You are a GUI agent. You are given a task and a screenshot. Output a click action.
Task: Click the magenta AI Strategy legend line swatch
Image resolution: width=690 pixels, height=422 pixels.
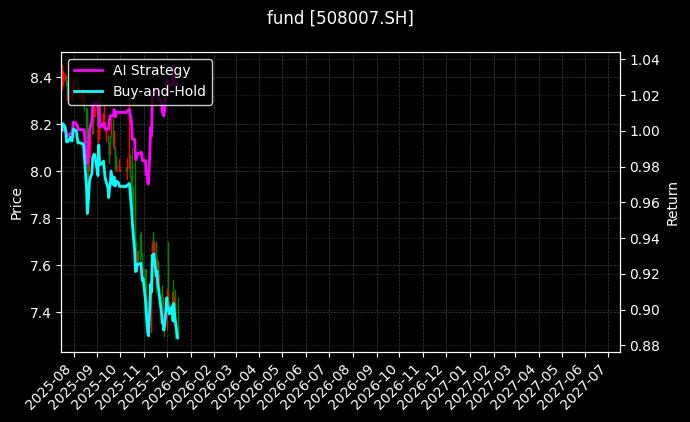(88, 71)
